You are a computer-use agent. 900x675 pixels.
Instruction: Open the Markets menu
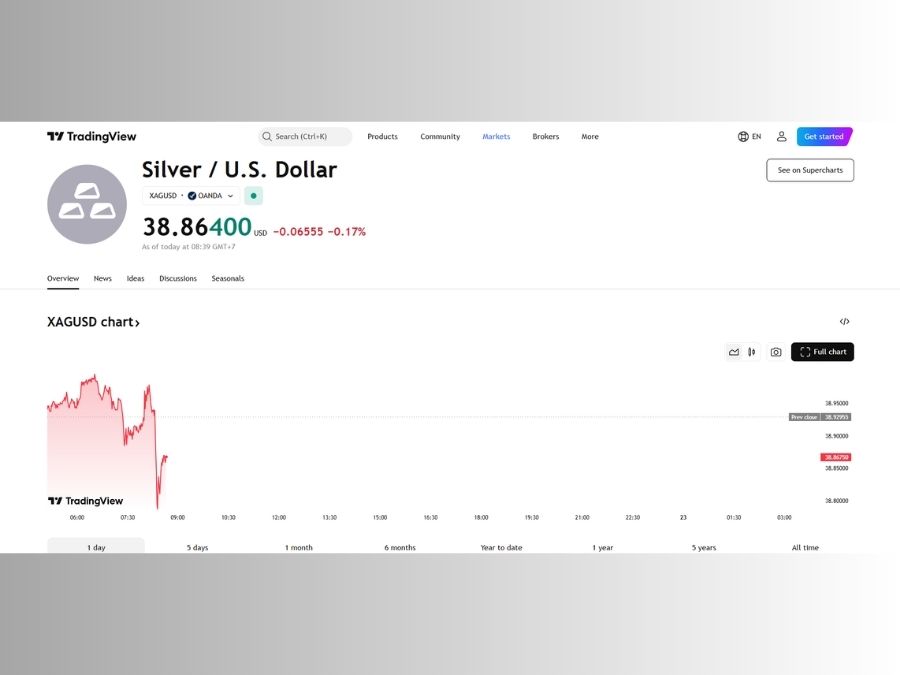point(496,137)
